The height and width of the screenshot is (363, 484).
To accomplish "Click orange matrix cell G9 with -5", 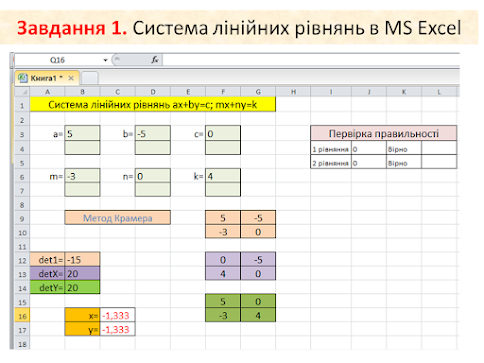I will click(258, 218).
